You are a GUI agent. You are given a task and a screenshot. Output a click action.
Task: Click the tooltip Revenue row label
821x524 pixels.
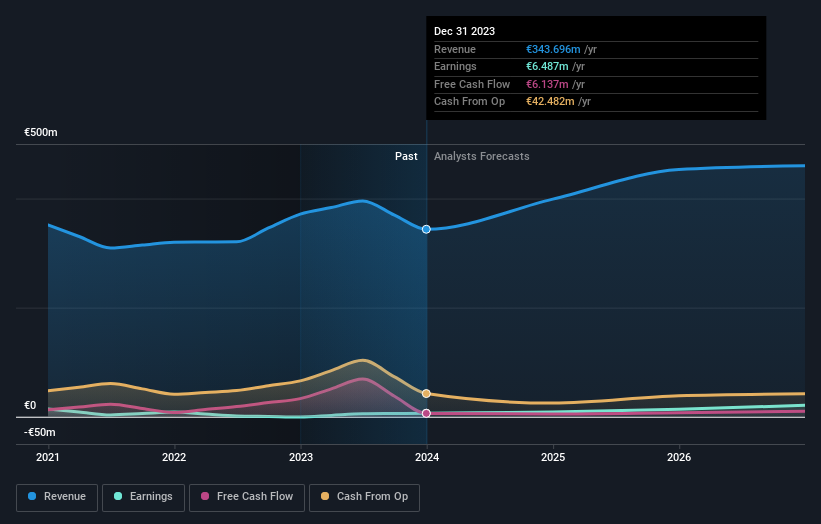(x=455, y=49)
